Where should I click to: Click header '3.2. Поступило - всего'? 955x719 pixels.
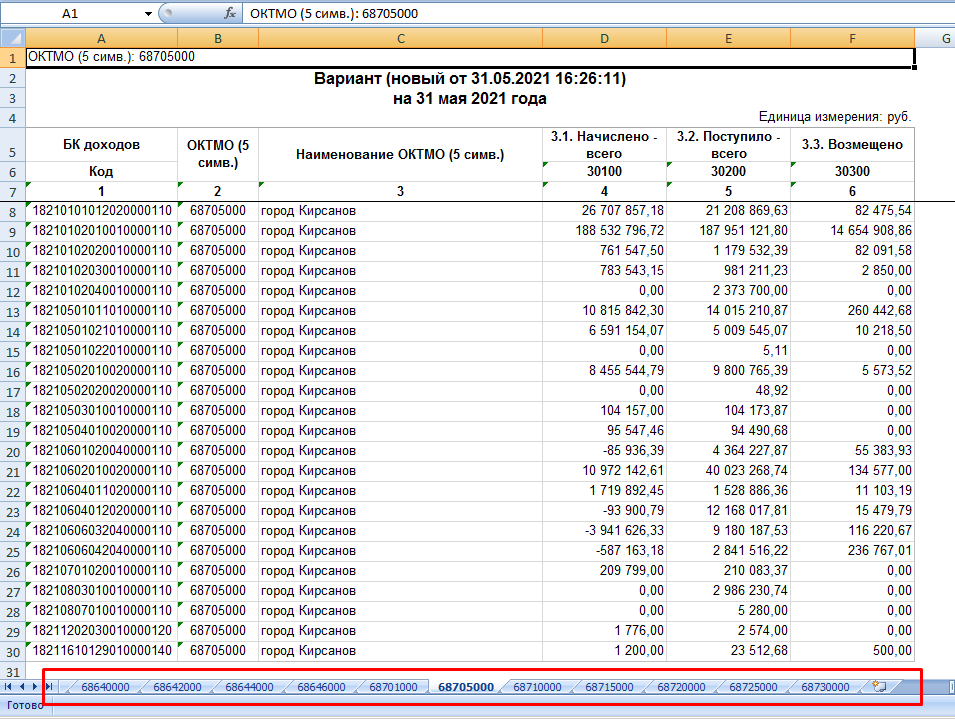pos(728,145)
